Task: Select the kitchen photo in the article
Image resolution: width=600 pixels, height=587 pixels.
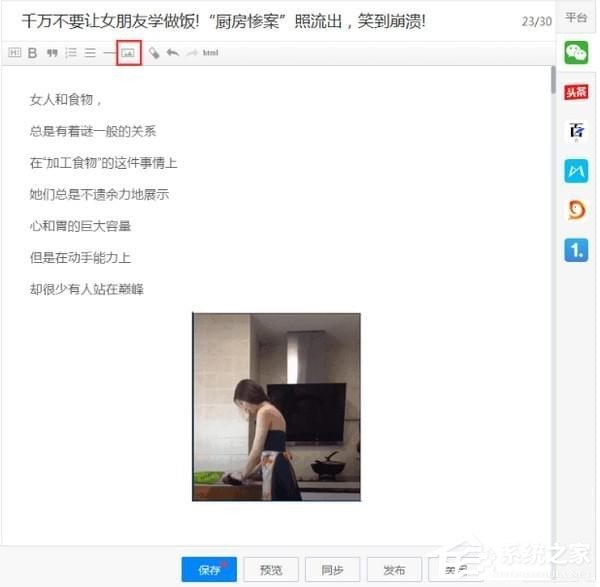Action: point(276,407)
